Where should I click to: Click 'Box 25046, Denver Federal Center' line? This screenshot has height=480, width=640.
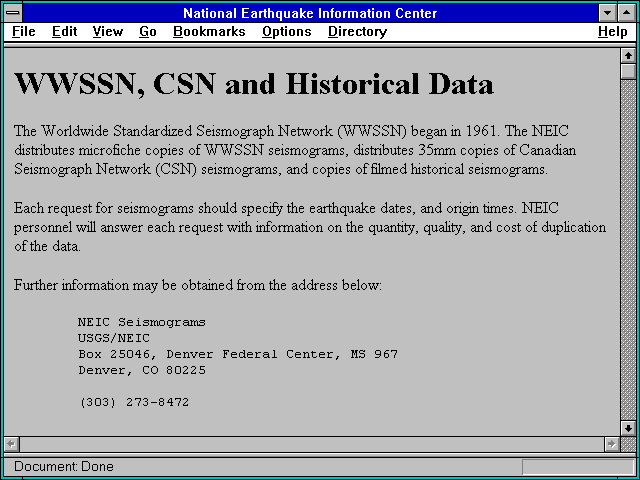point(238,354)
